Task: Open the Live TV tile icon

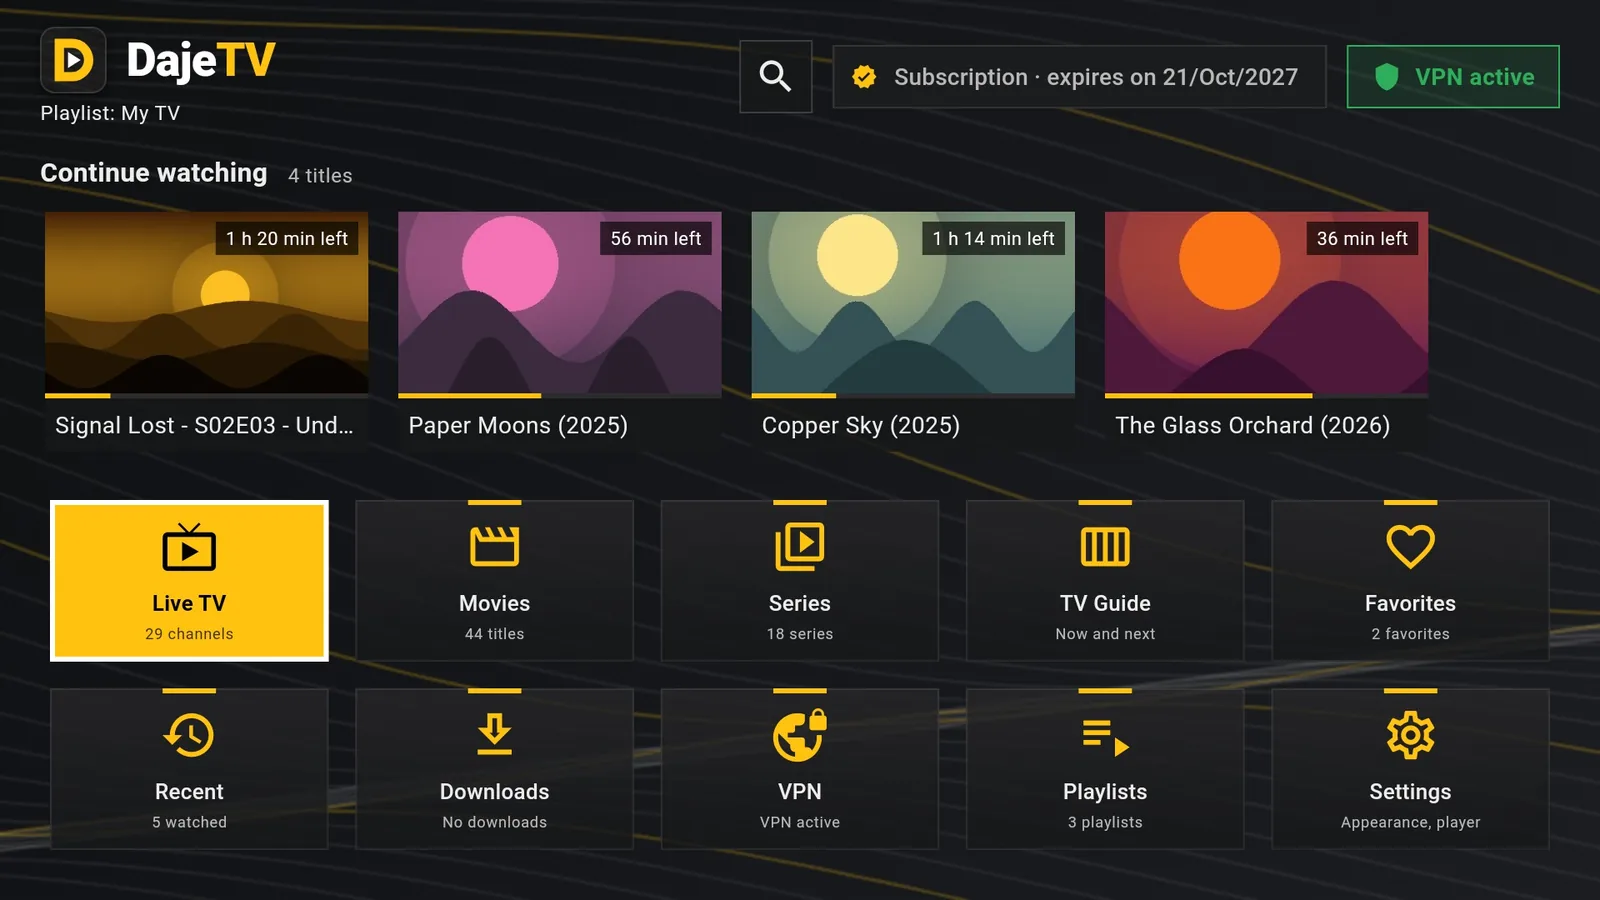Action: [x=189, y=547]
